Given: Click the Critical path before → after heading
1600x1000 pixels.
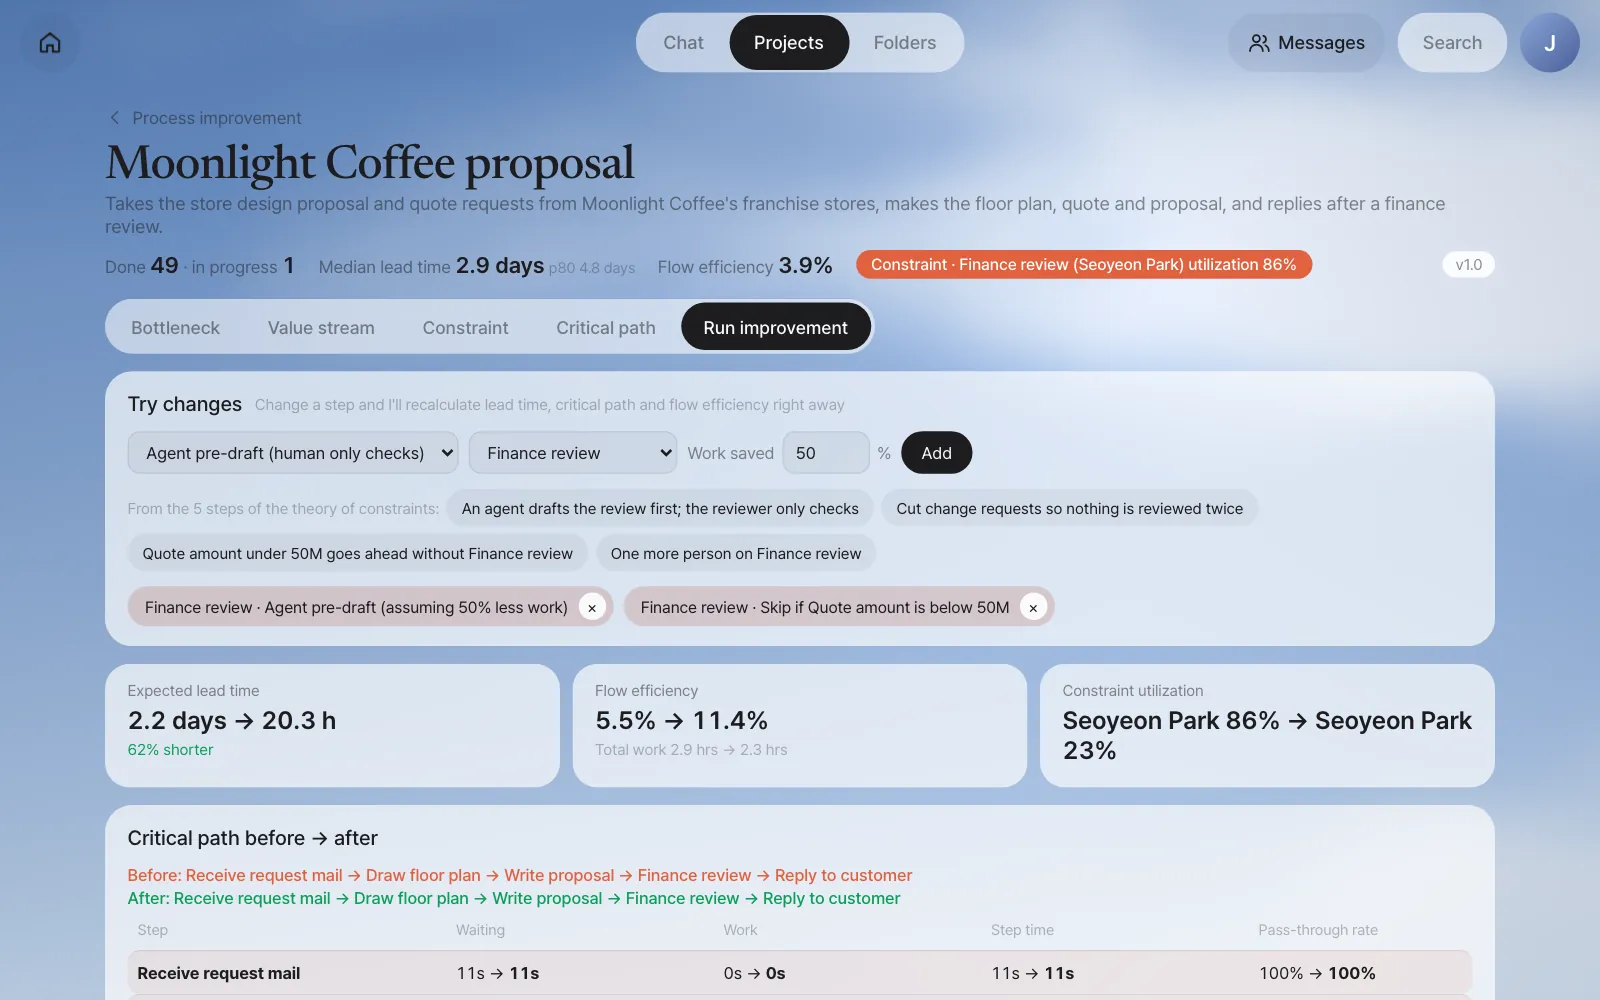Looking at the screenshot, I should click(x=252, y=838).
